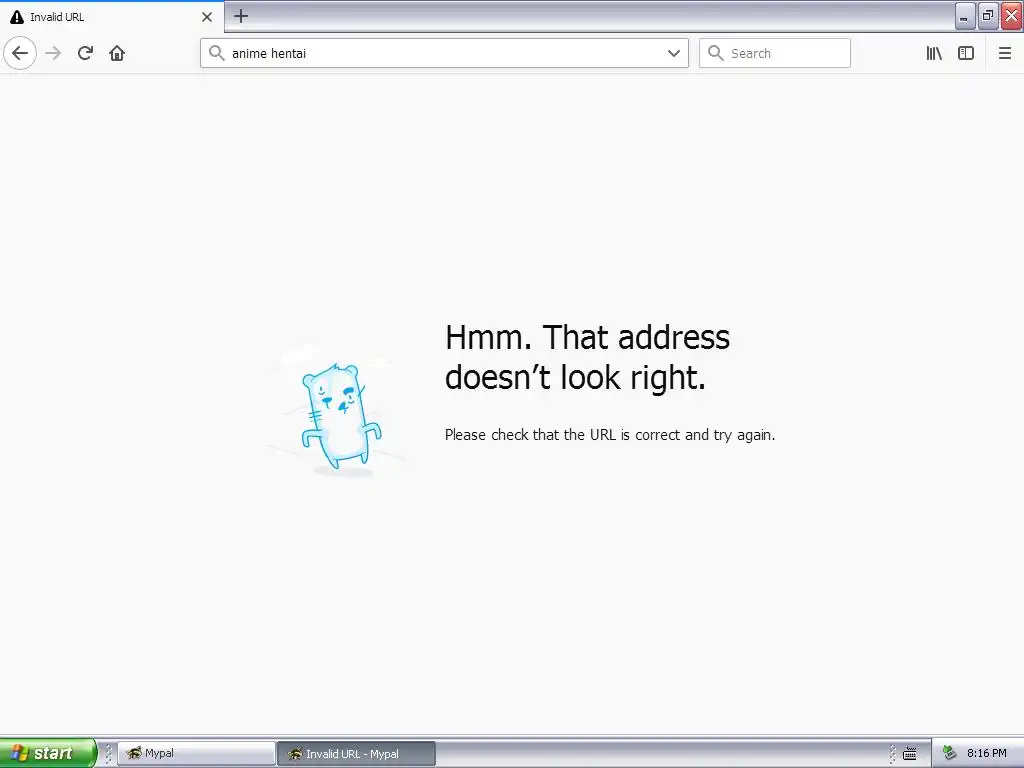Go back using the back arrow

(20, 53)
